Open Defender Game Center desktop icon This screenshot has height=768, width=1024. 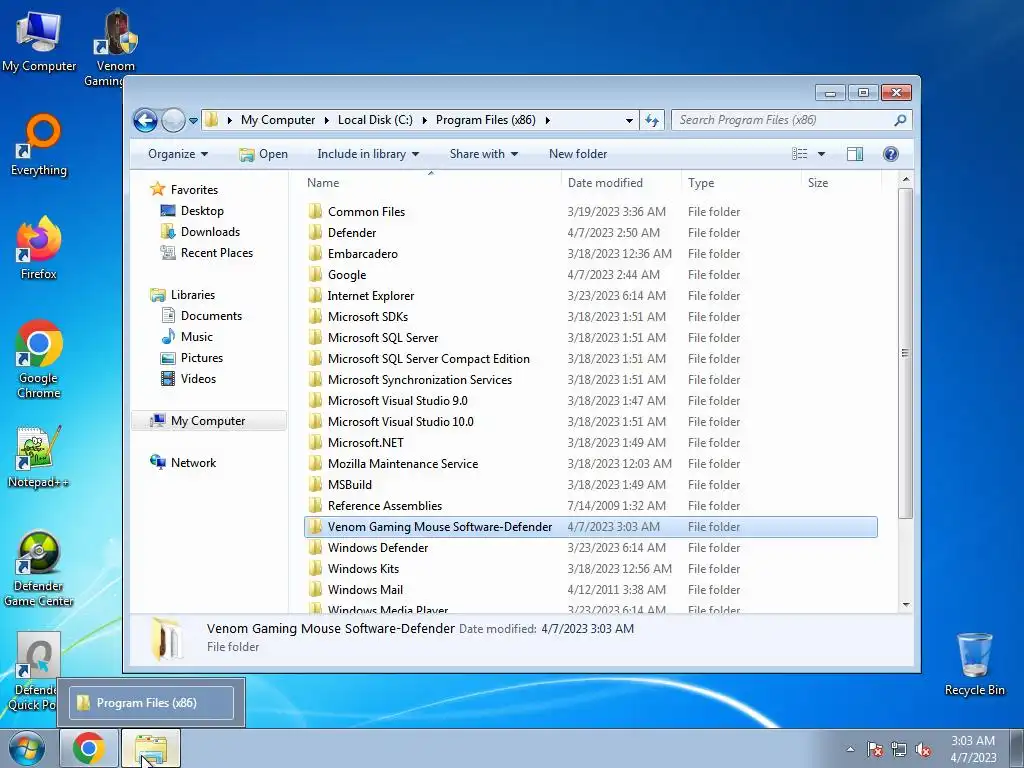[x=39, y=568]
